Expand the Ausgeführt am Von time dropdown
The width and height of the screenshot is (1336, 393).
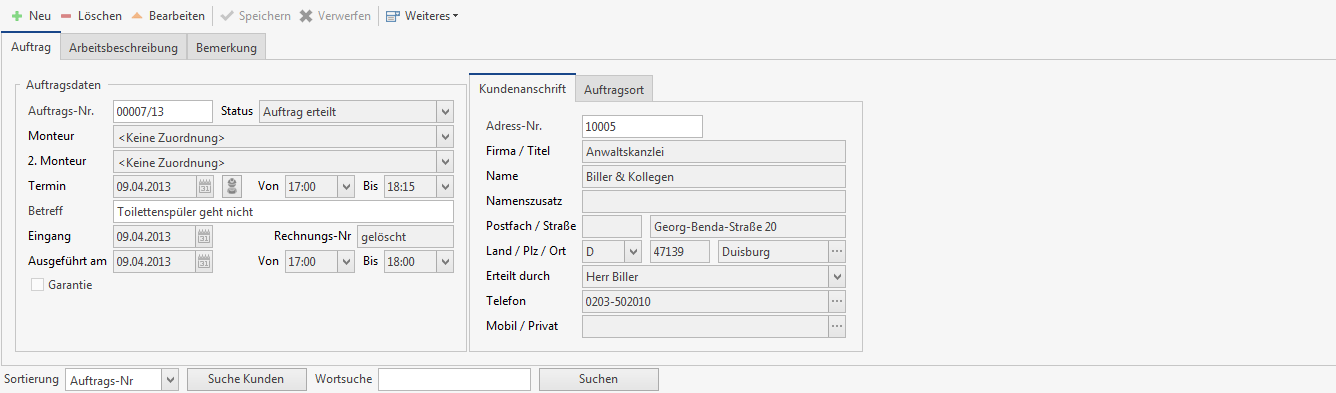coord(346,261)
